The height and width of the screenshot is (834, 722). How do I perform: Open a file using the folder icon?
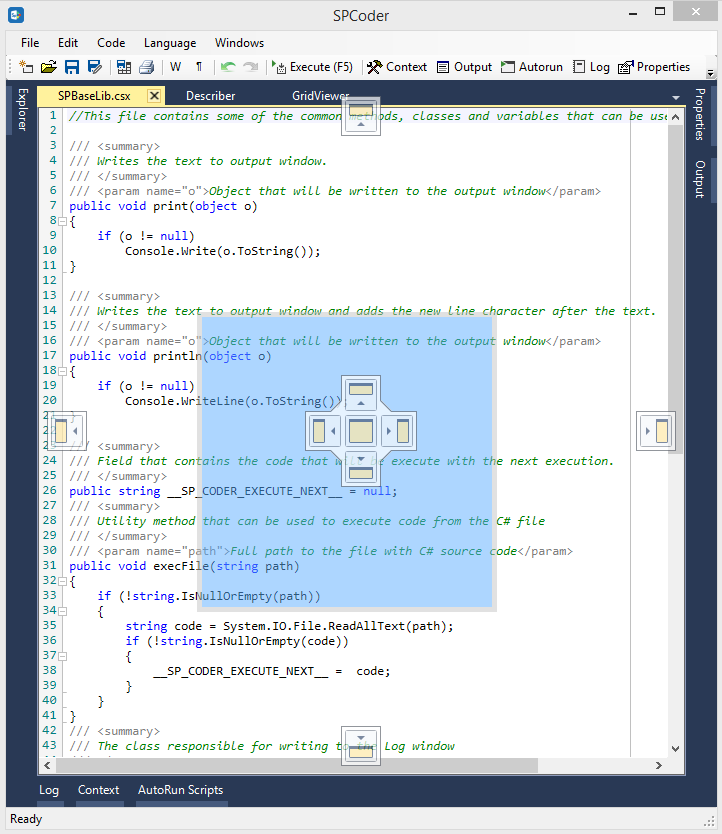coord(48,67)
